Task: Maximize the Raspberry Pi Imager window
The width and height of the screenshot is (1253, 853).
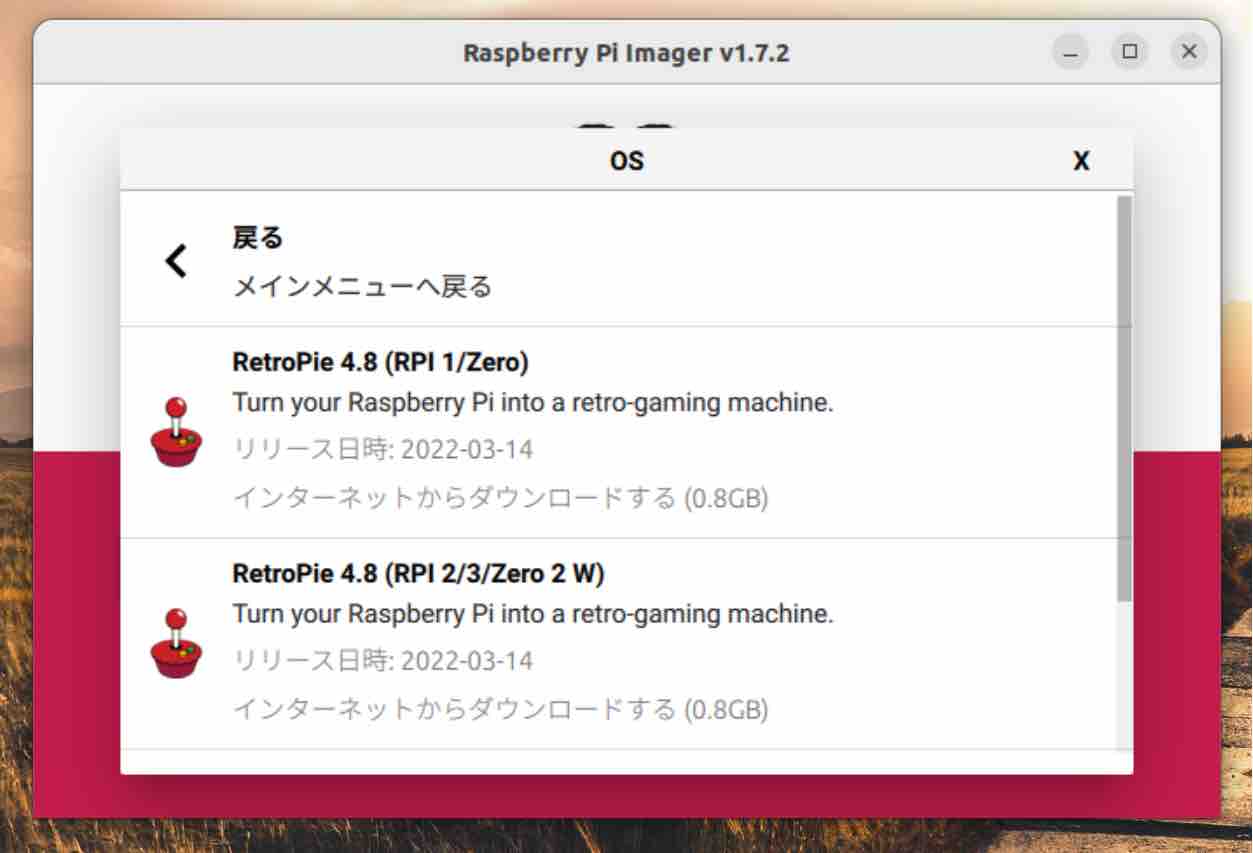Action: click(1130, 52)
